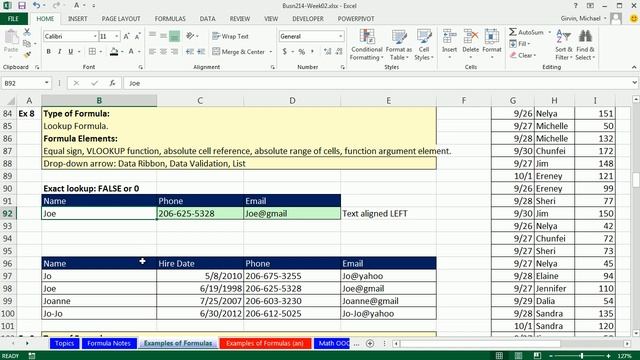Undo the last action
Screen dimensions: 640x360
pyautogui.click(x=37, y=6)
